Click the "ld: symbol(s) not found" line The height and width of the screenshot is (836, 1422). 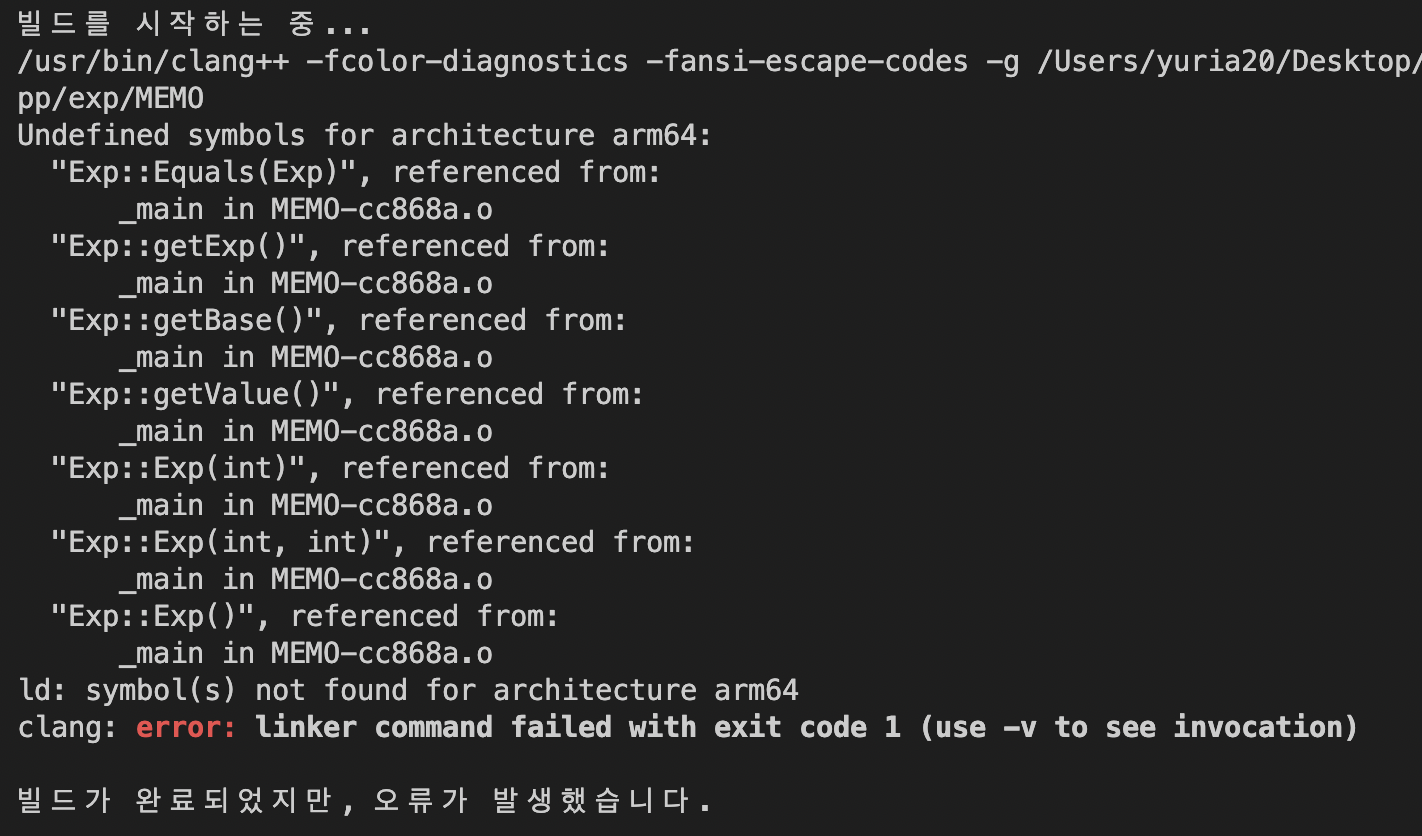pos(407,690)
